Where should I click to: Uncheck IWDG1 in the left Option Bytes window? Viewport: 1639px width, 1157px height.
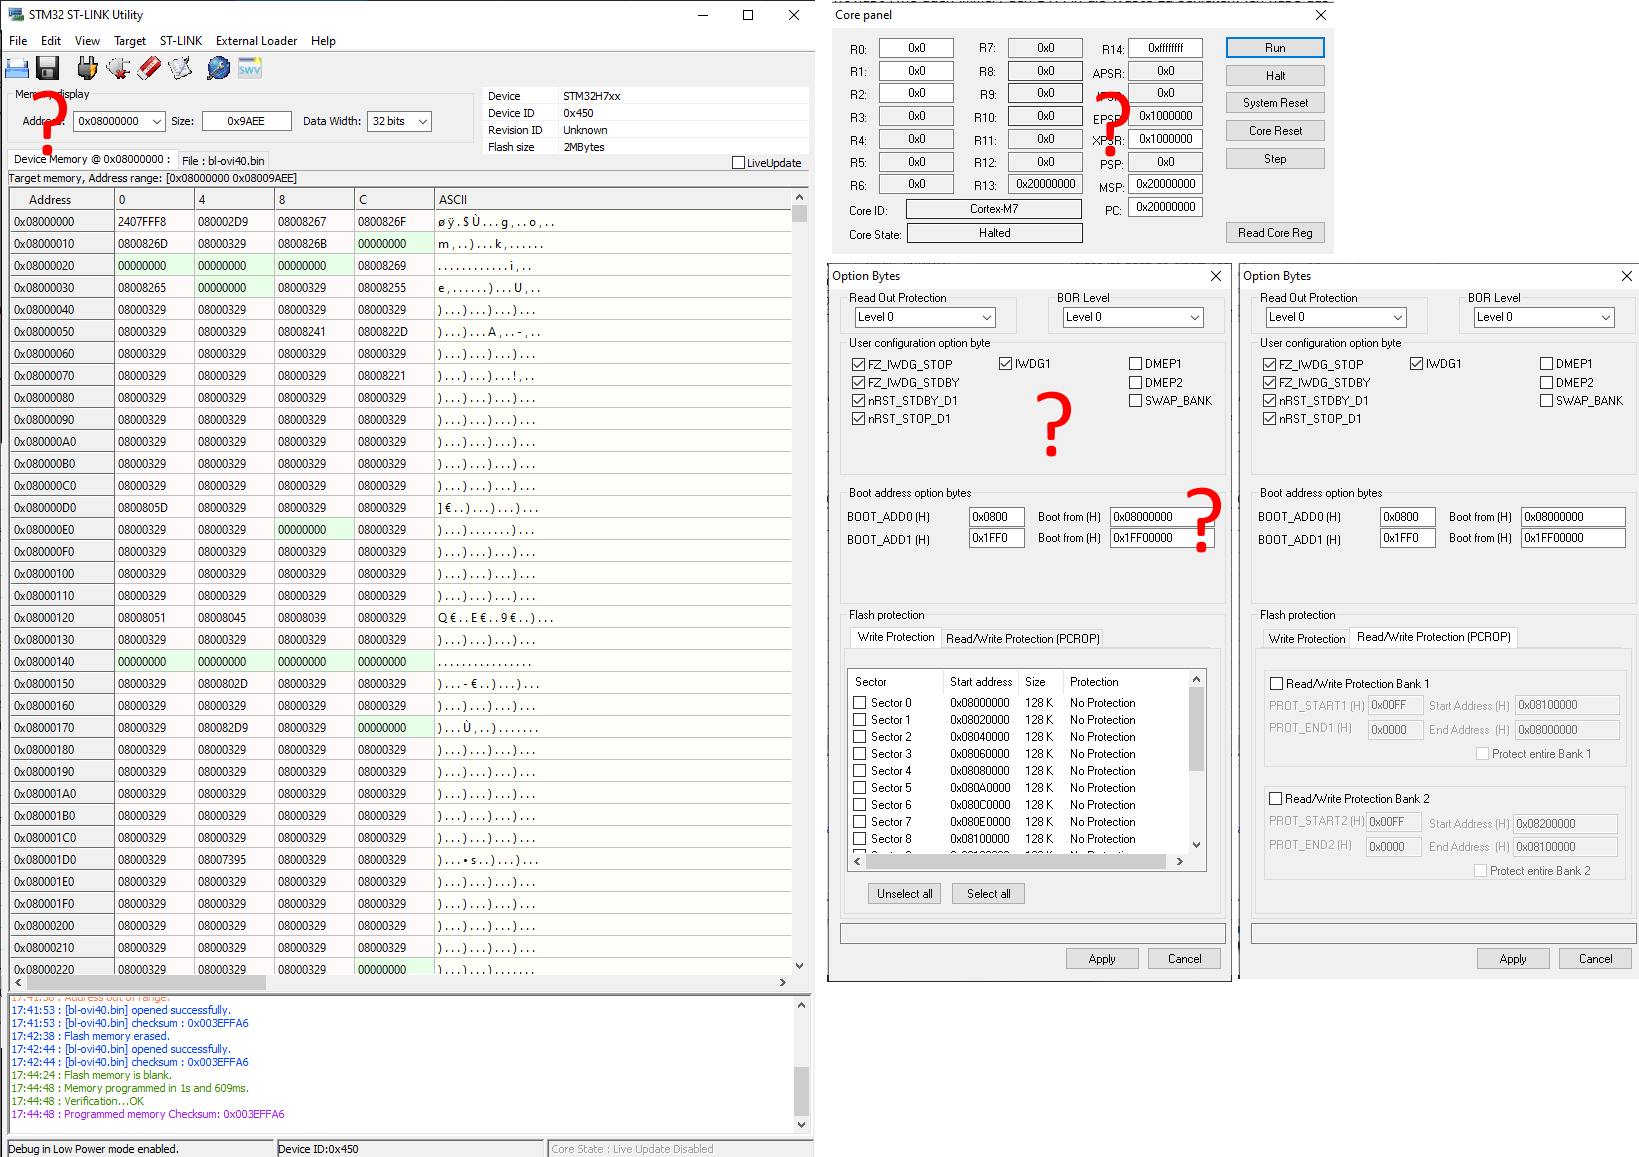tap(1005, 364)
